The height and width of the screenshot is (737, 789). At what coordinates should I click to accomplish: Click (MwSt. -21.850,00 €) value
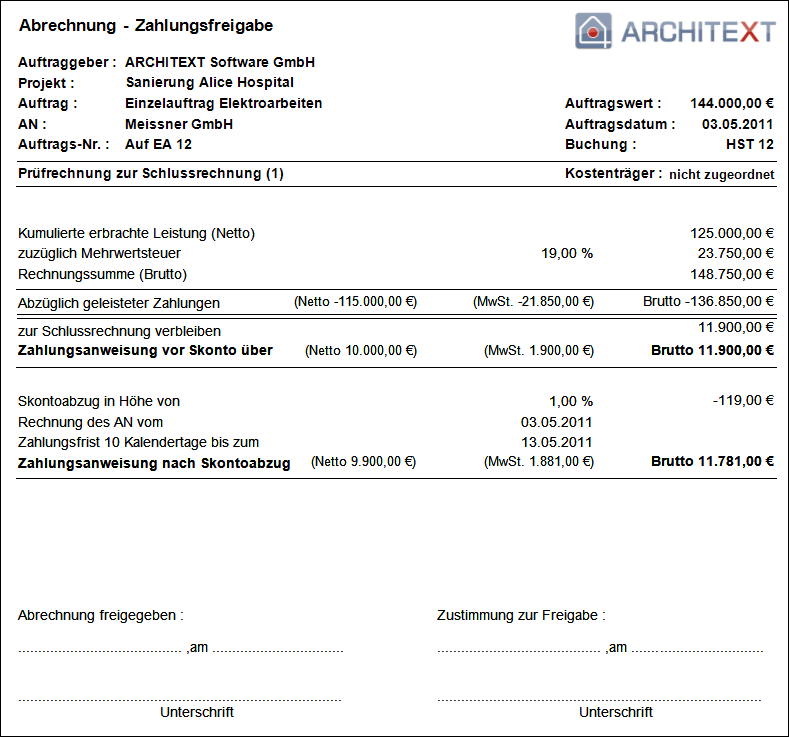[533, 302]
